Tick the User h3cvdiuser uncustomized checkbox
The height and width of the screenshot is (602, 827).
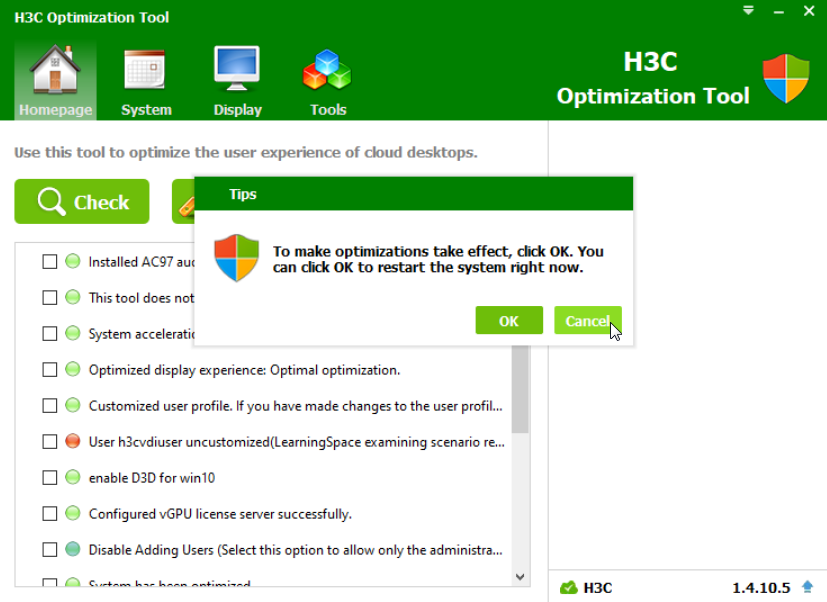coord(50,442)
